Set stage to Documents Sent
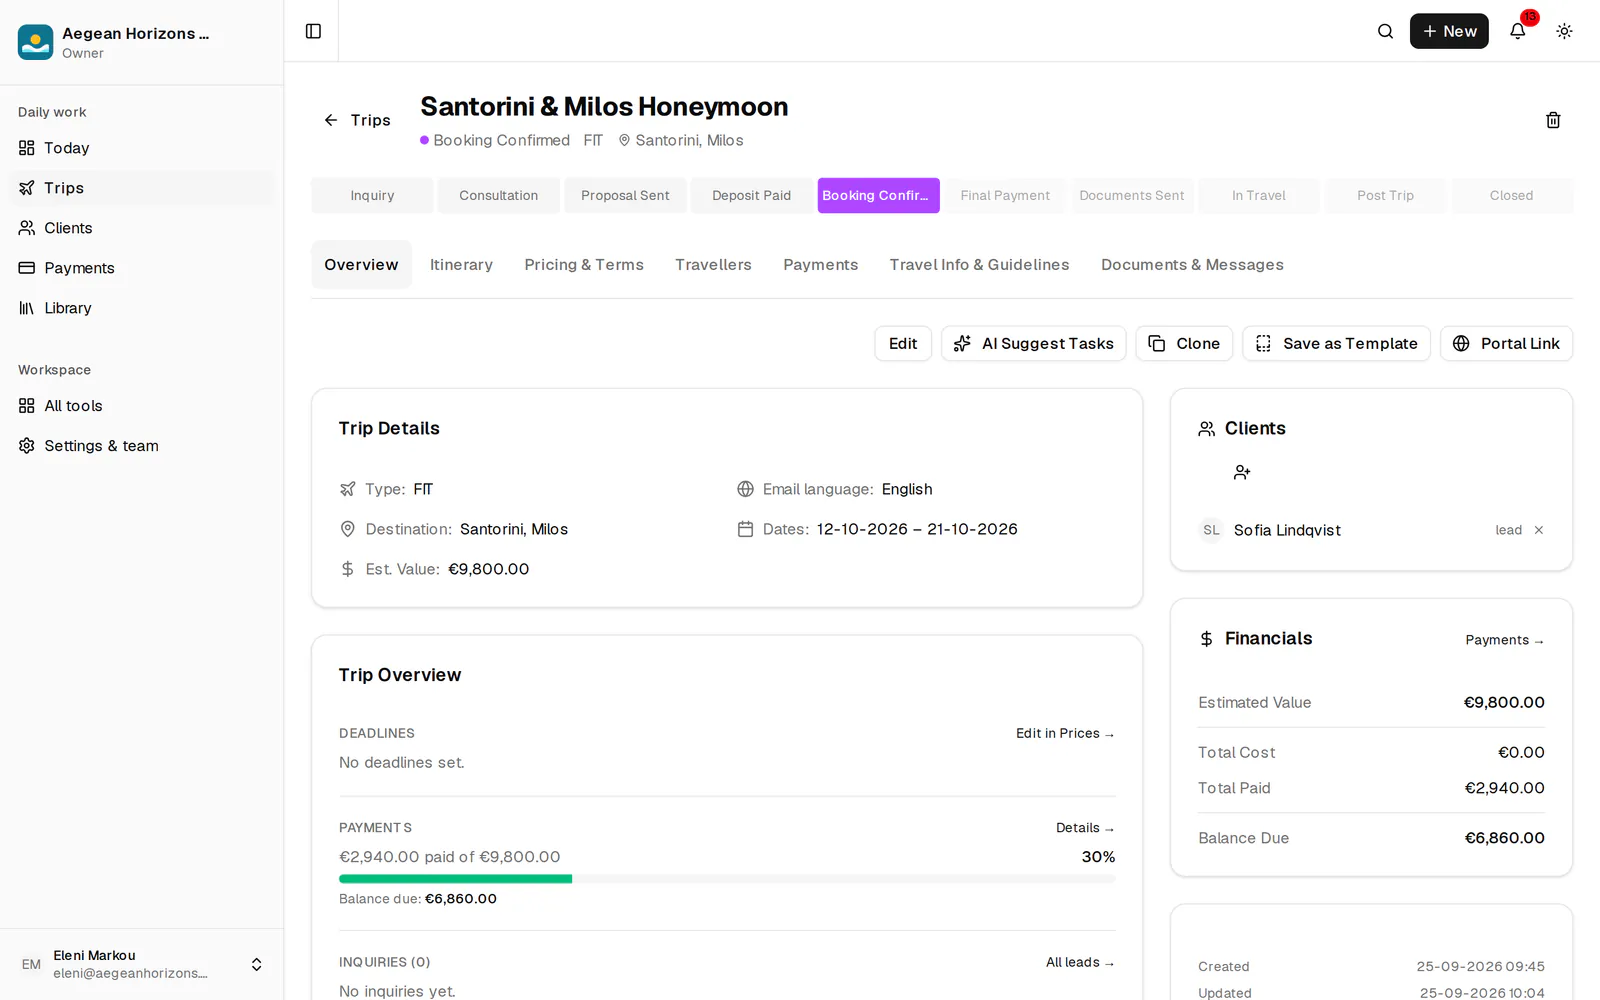The width and height of the screenshot is (1600, 1000). point(1132,195)
